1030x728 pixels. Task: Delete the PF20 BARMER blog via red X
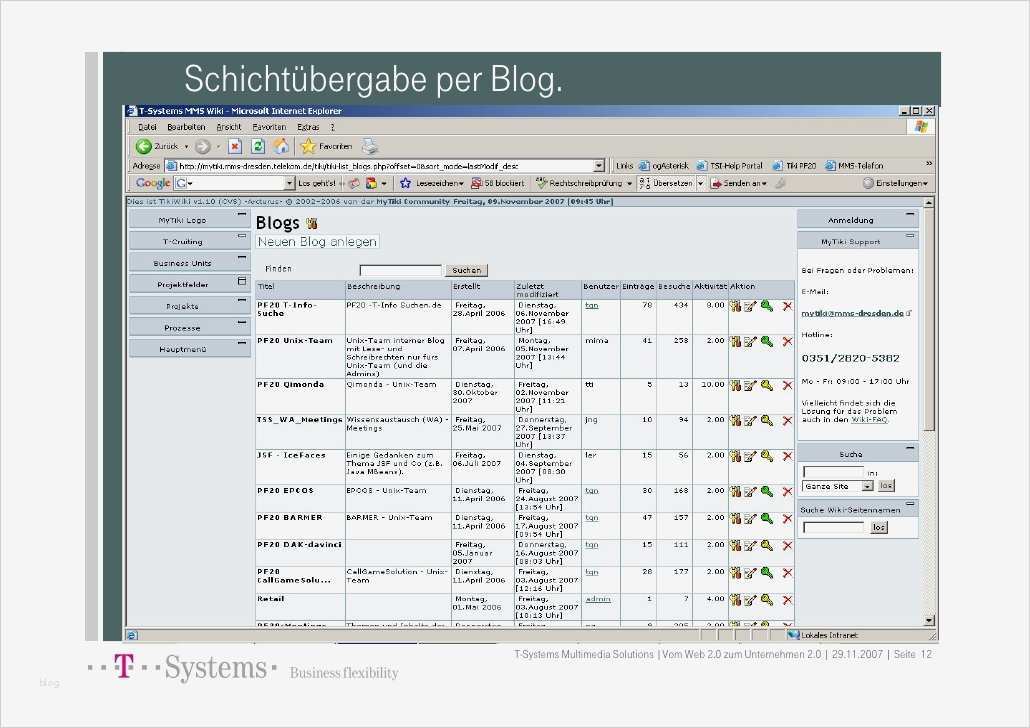pyautogui.click(x=787, y=519)
